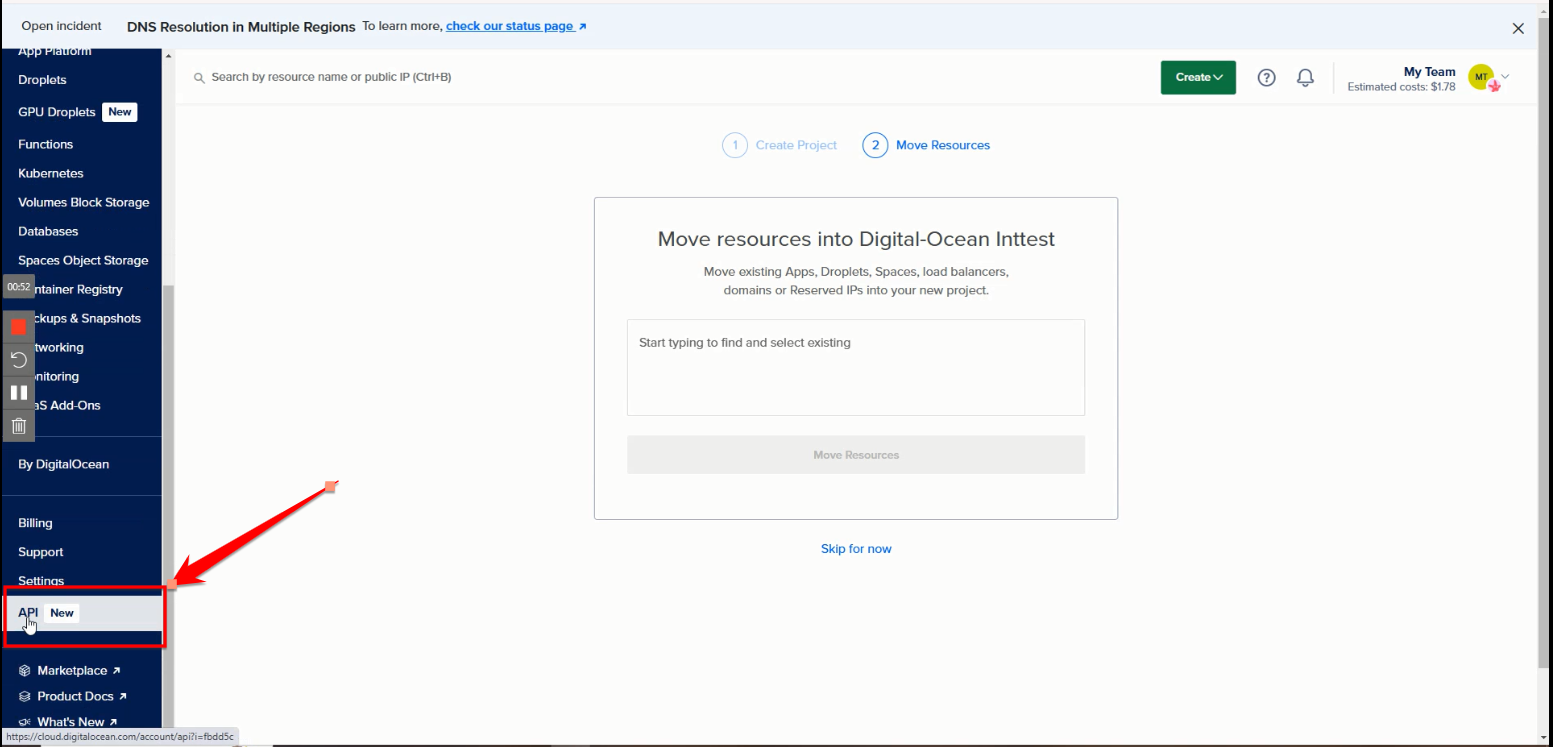The height and width of the screenshot is (747, 1553).
Task: Expand the My Team account menu chevron
Action: click(x=1505, y=76)
